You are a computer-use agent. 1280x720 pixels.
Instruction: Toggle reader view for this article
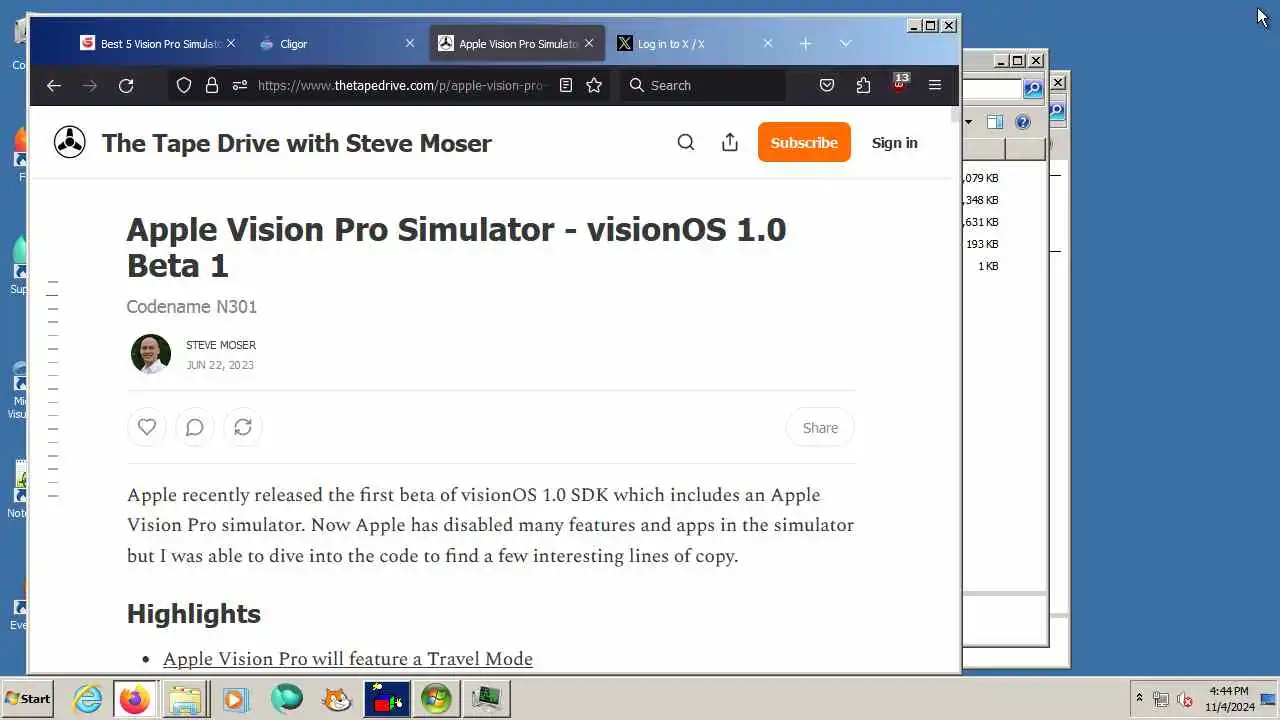click(566, 86)
